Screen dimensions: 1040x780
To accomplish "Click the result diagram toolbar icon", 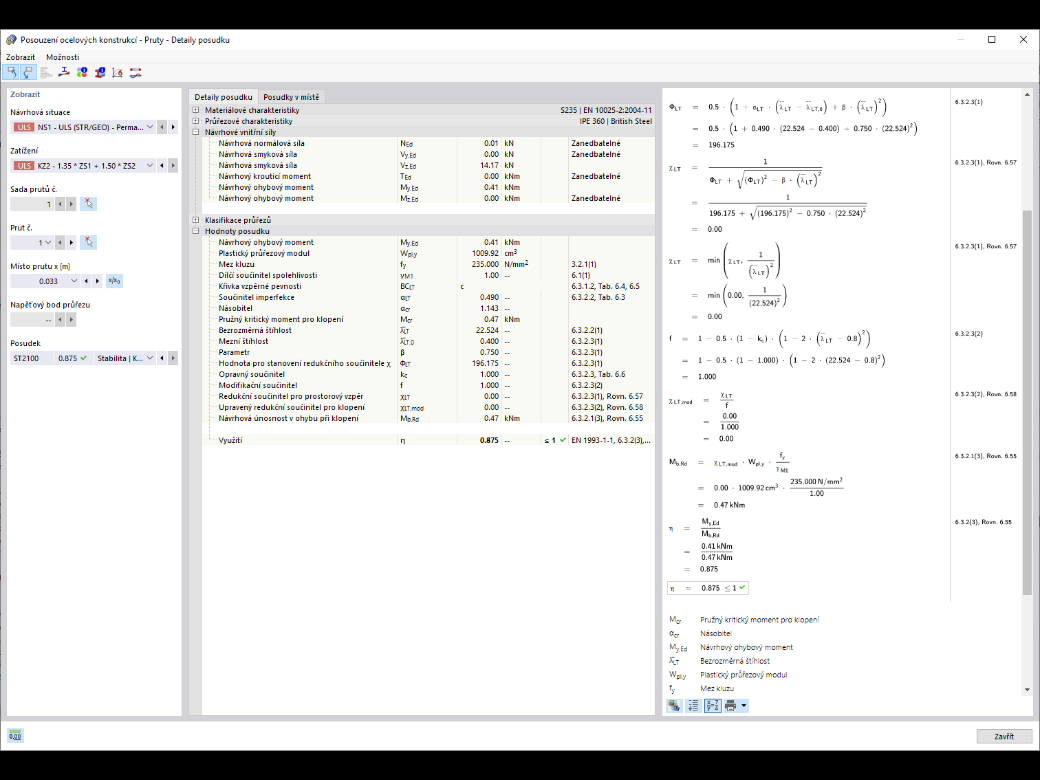I will [x=117, y=72].
